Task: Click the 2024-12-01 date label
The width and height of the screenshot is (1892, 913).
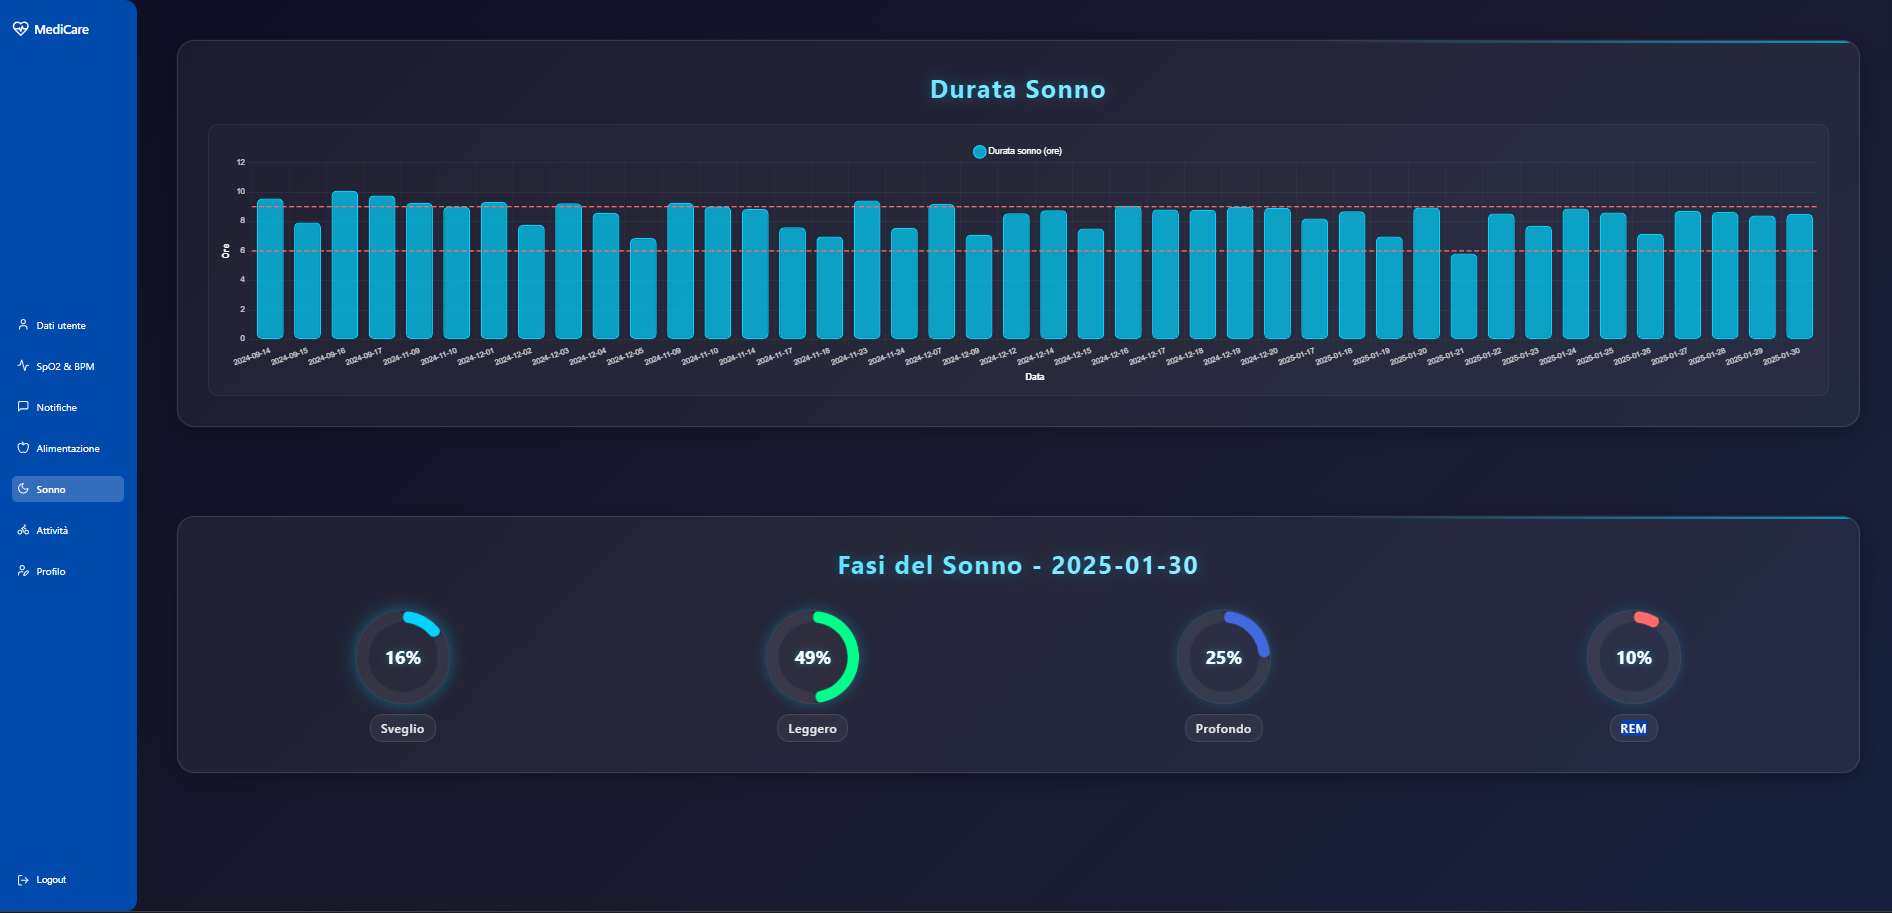Action: click(476, 357)
